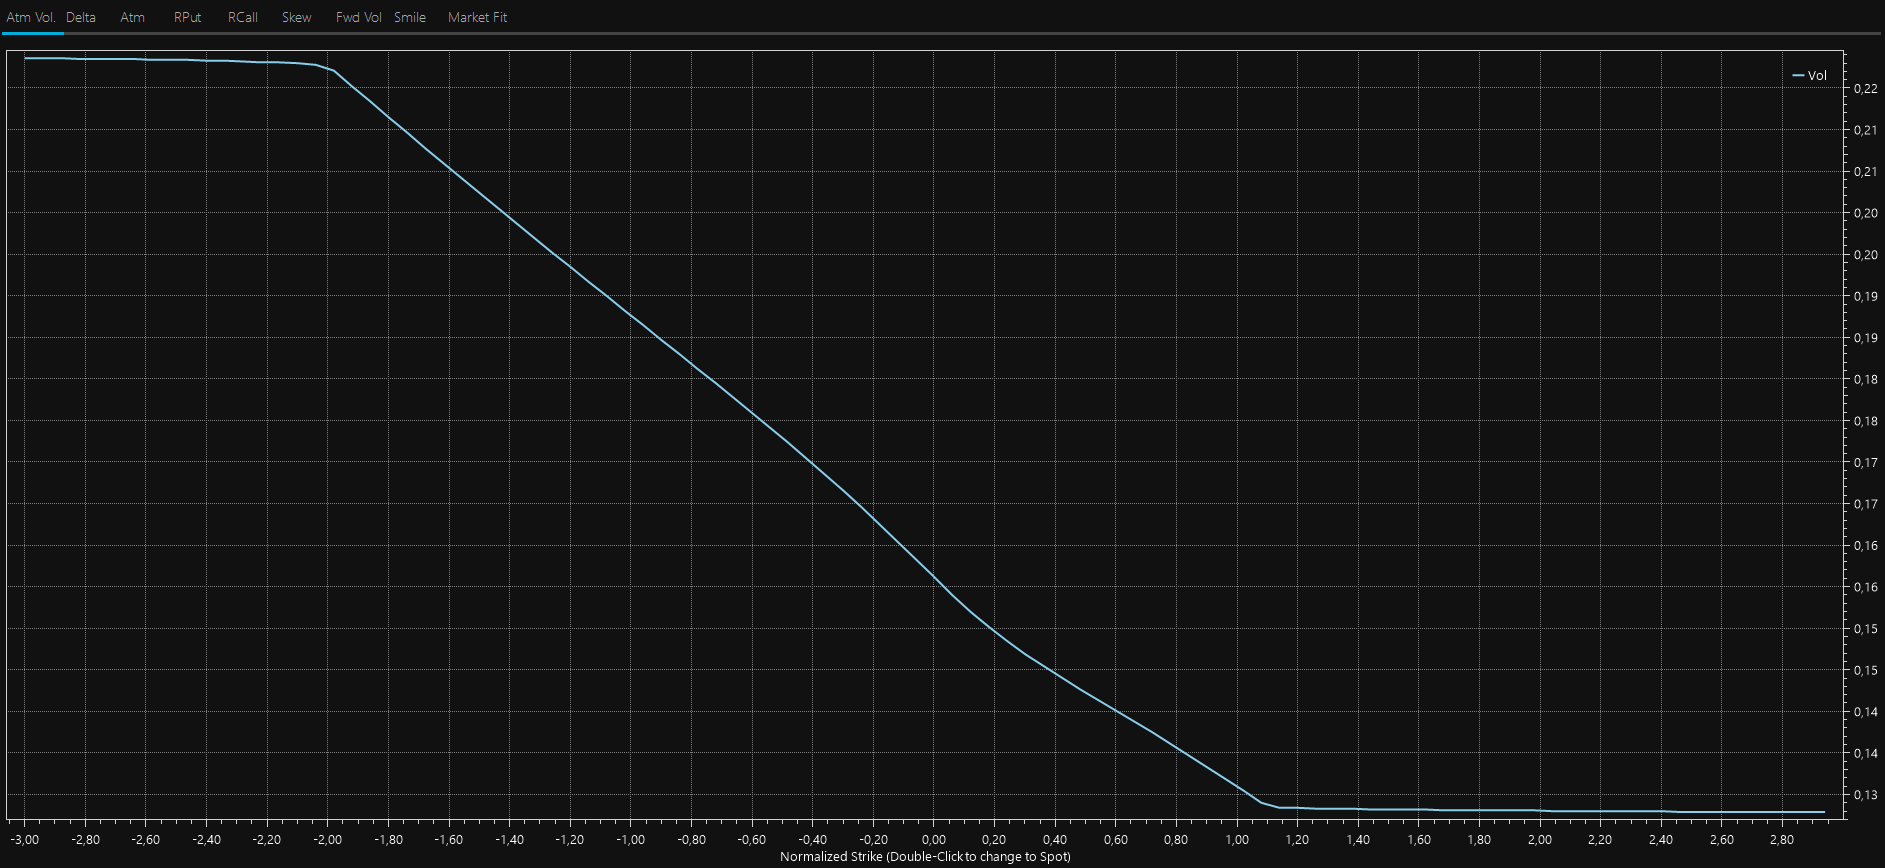Select the active Atm Vol. tab
Viewport: 1885px width, 868px height.
[x=31, y=17]
